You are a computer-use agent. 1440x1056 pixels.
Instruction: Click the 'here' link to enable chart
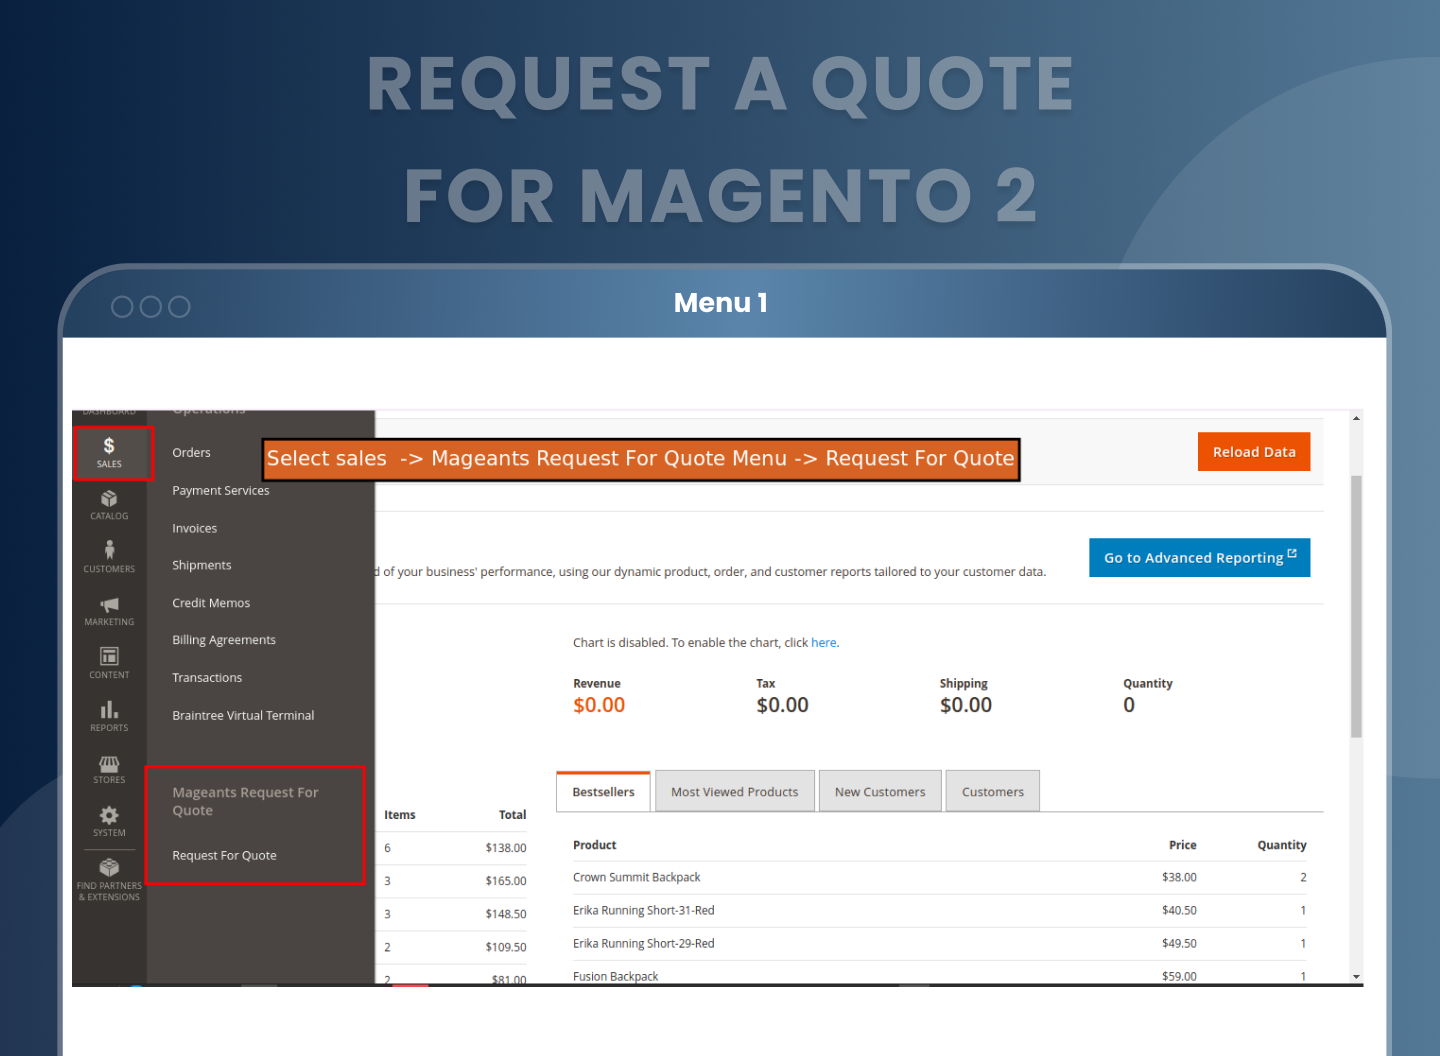(x=823, y=643)
